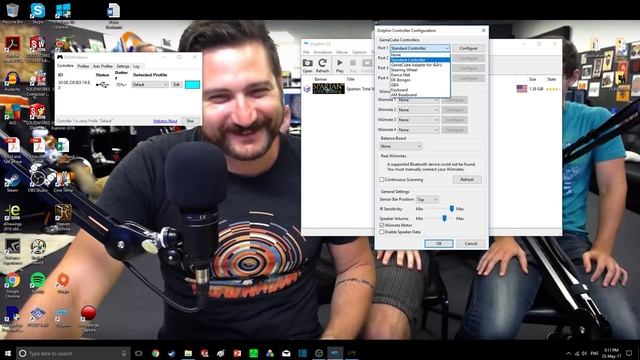Open the Port 1 controller dropdown

(x=420, y=48)
